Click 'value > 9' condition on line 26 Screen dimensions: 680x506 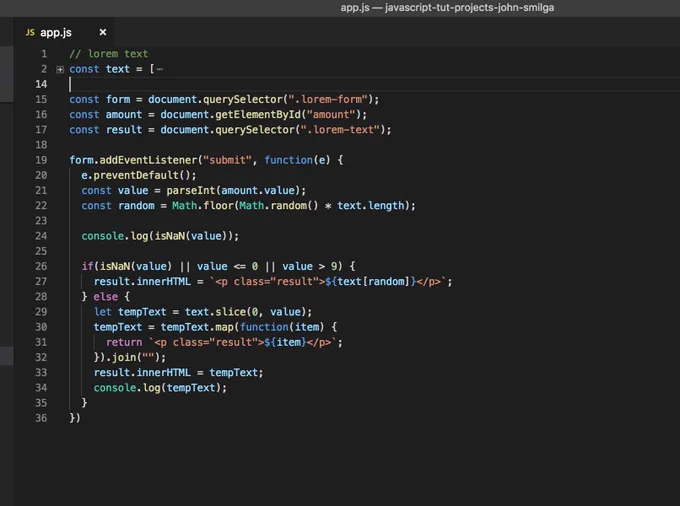310,266
